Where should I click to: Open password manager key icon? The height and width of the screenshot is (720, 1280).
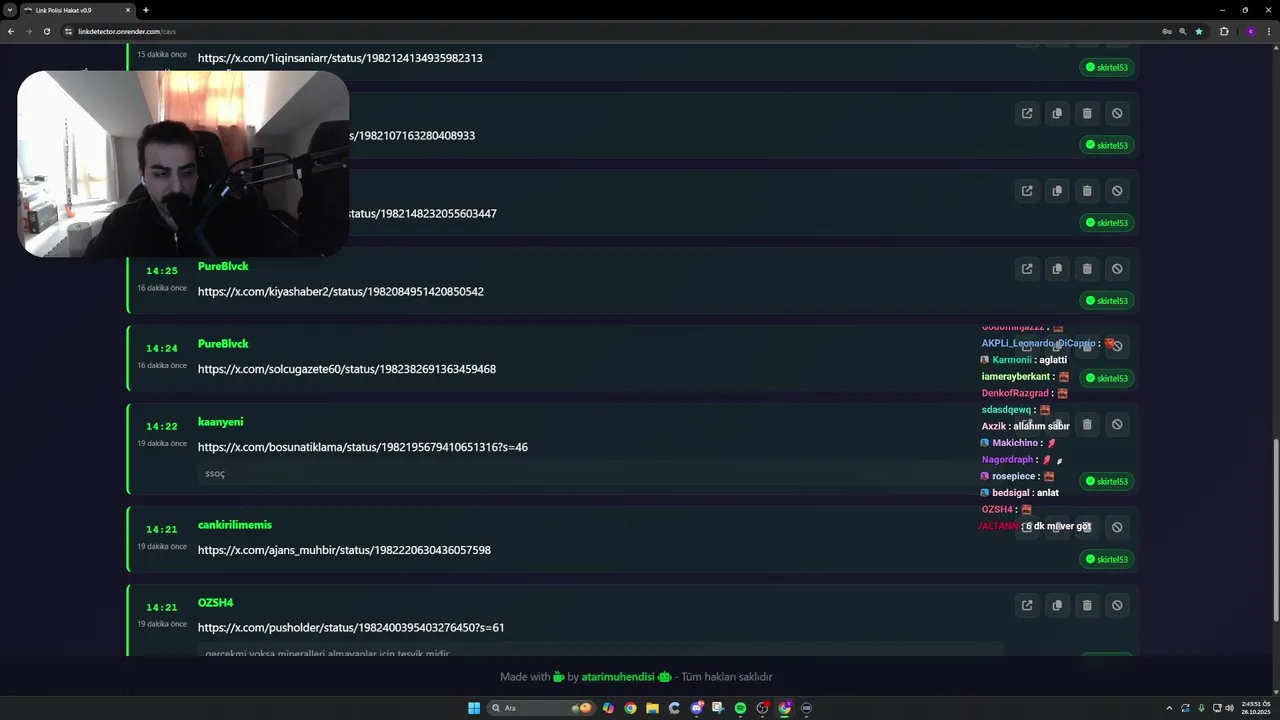1167,31
